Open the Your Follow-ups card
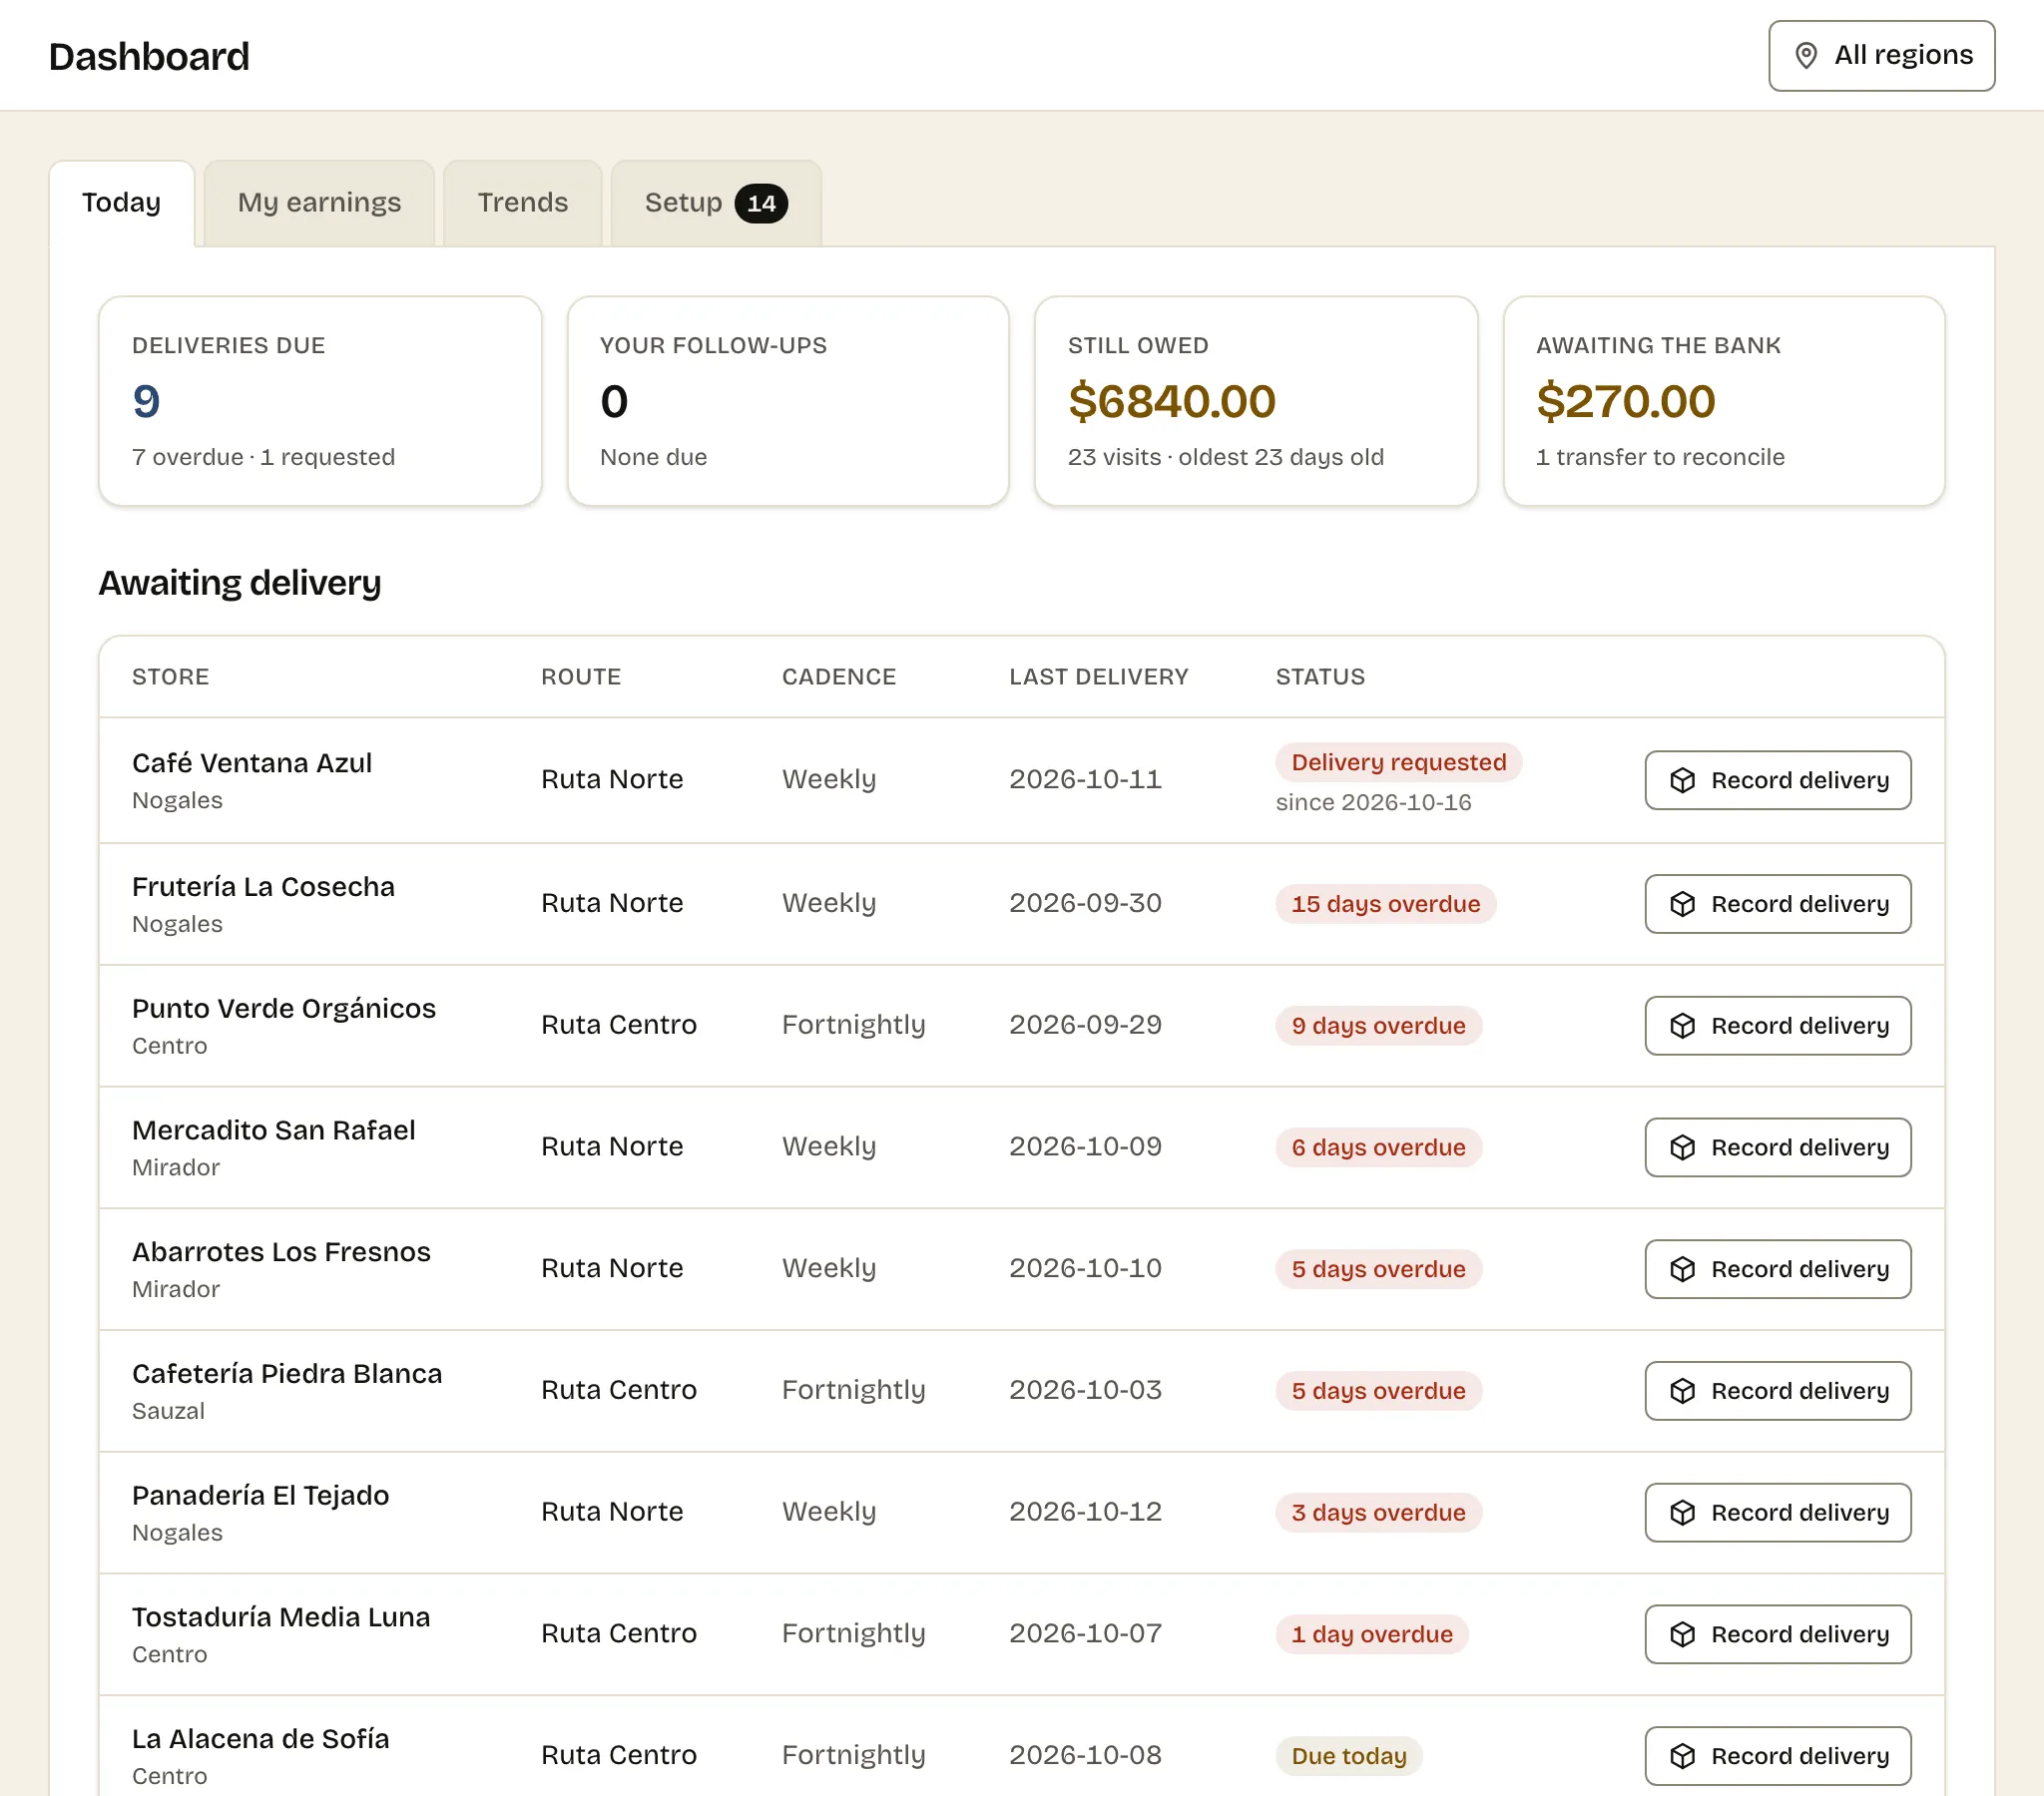The image size is (2044, 1796). 788,401
